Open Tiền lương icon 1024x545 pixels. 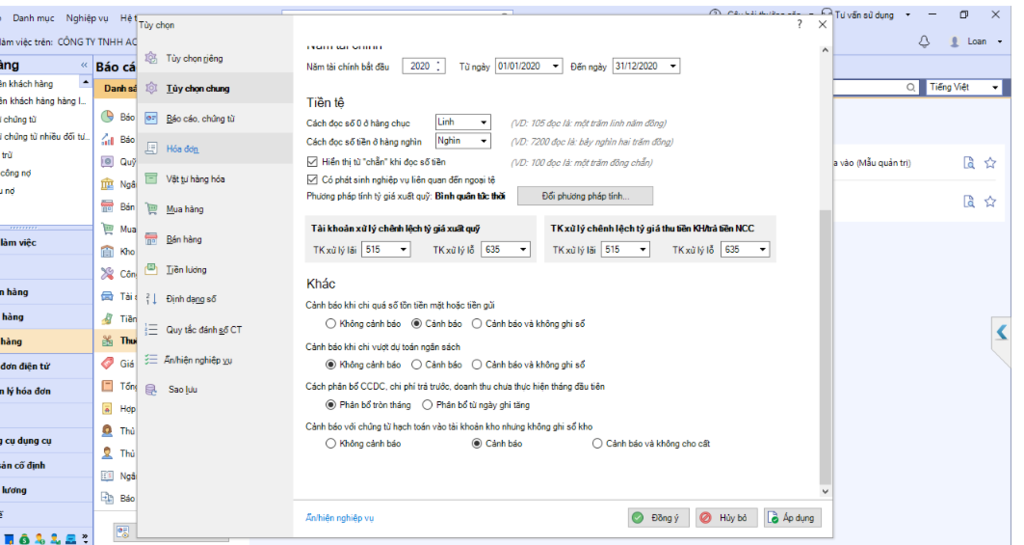(151, 269)
